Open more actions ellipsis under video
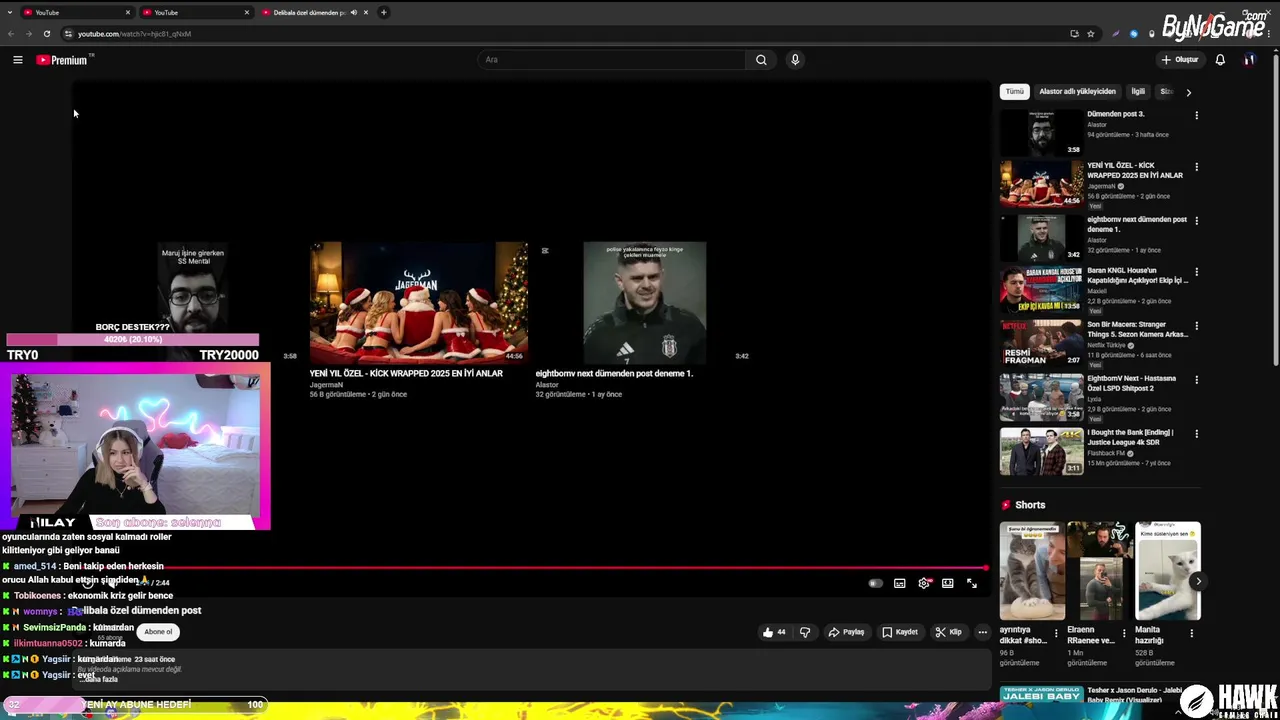1280x720 pixels. pyautogui.click(x=982, y=632)
